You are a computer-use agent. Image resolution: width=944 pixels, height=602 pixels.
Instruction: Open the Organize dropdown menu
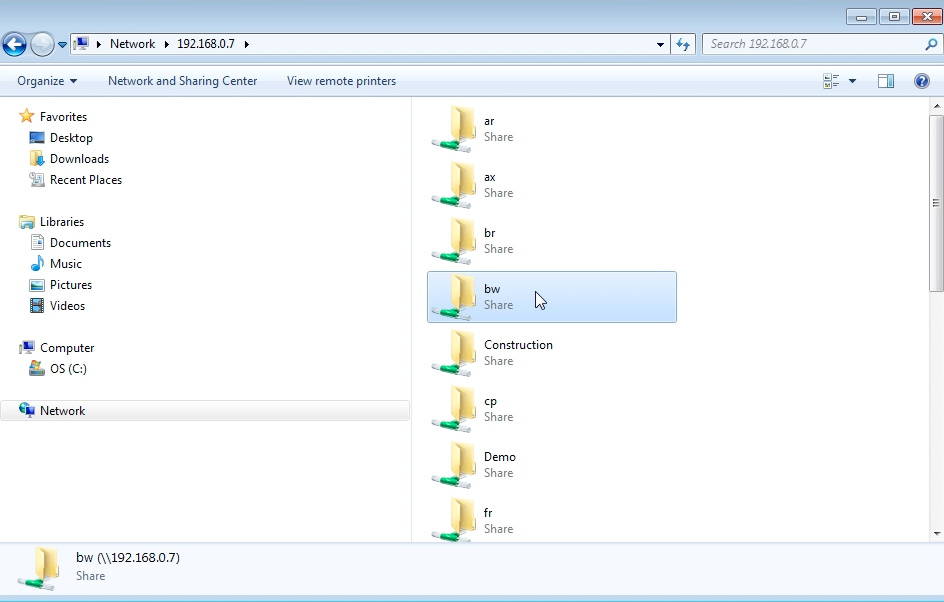[x=46, y=81]
